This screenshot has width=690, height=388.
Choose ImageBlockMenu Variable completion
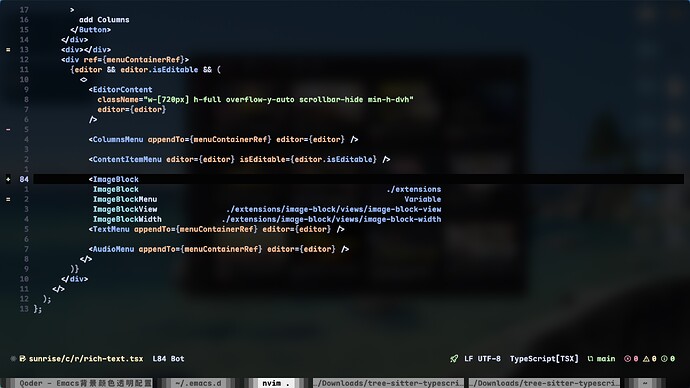coord(267,199)
